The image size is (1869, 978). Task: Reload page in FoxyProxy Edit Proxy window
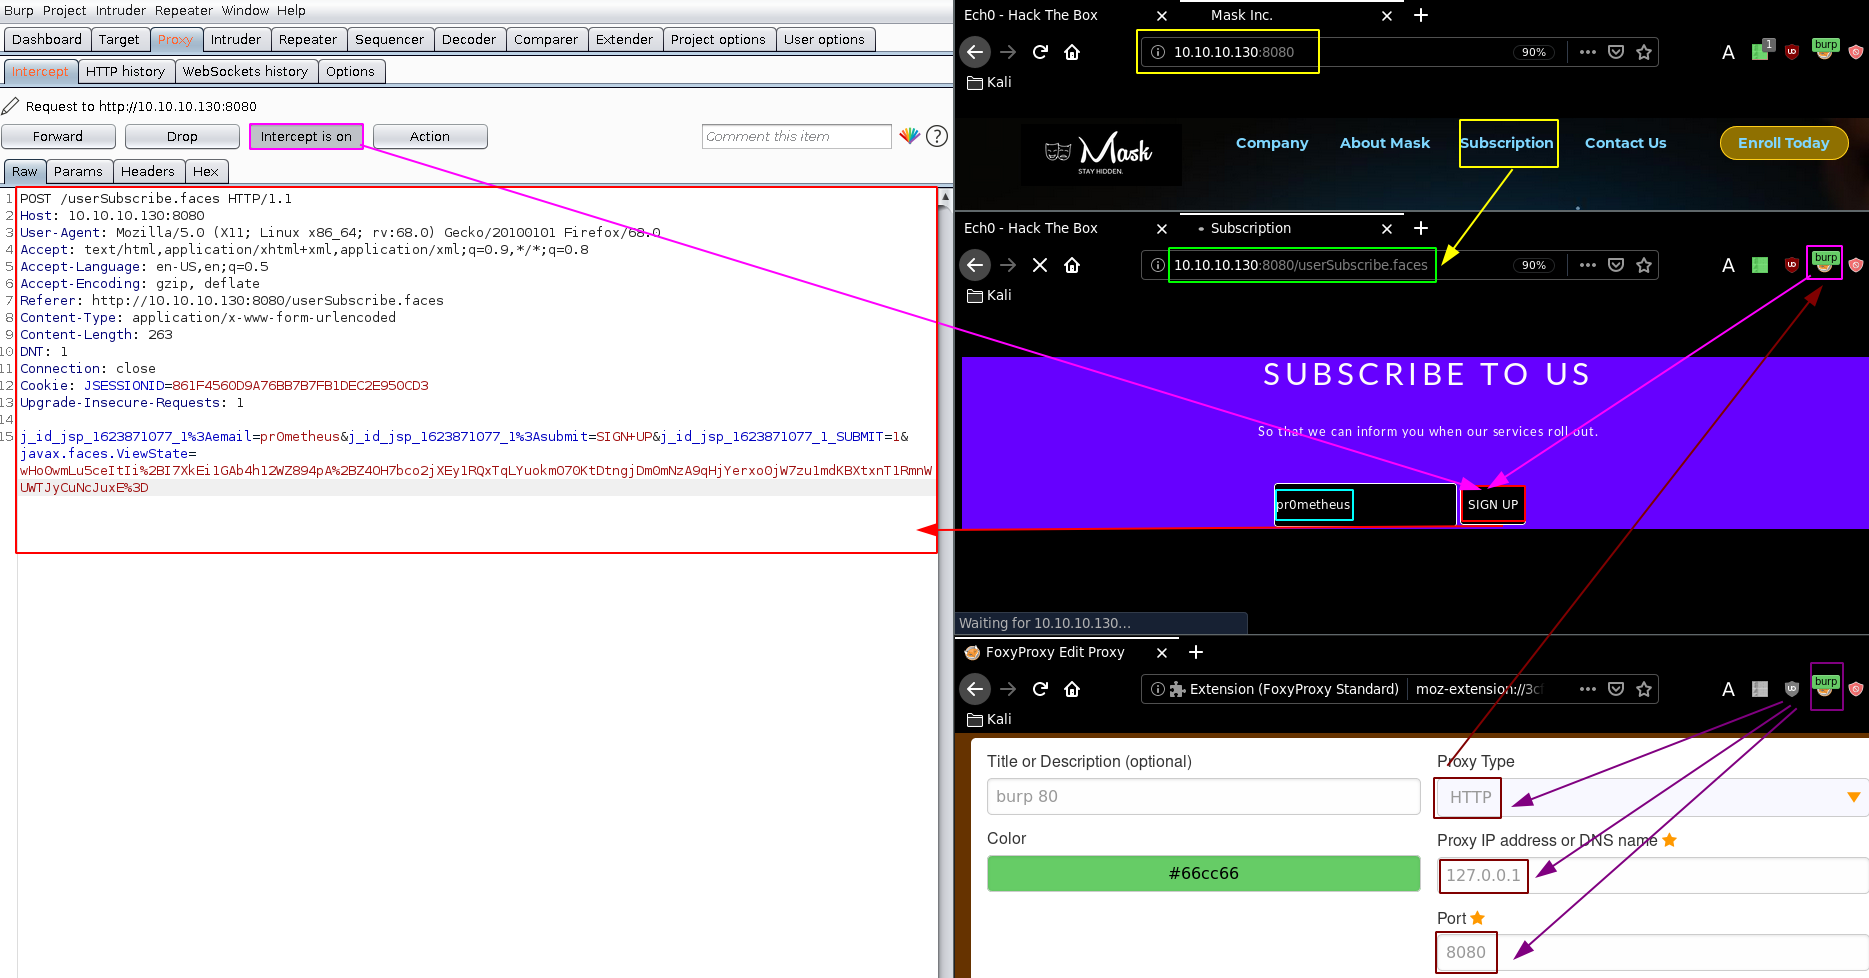coord(1040,689)
